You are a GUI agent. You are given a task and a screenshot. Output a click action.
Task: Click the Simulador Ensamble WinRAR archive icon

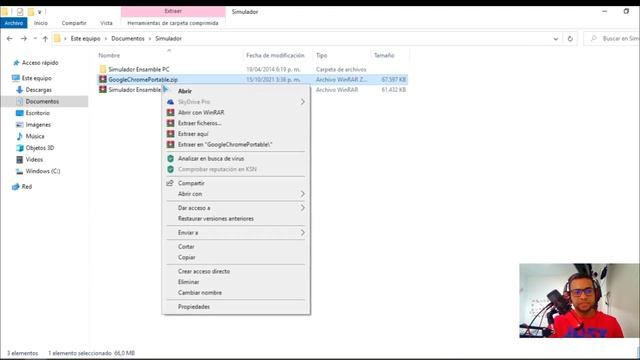pos(103,89)
